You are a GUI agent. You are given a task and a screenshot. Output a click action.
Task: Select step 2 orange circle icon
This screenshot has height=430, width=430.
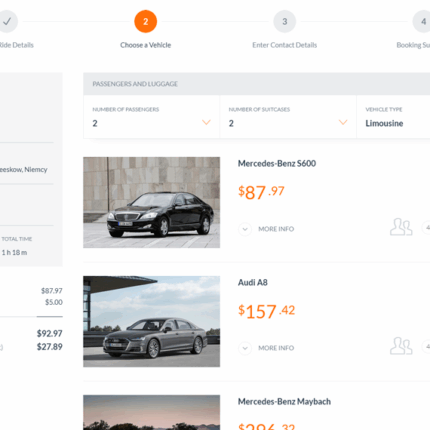[x=146, y=22]
